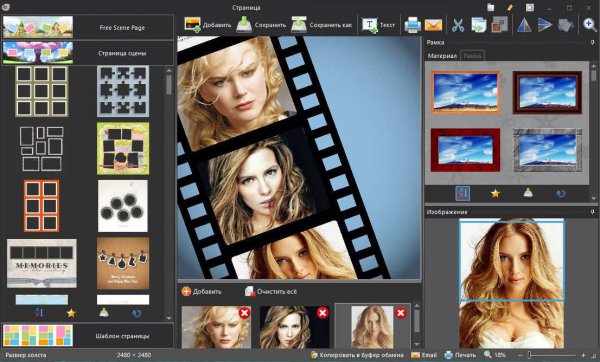
Task: Click Очистить всё button
Action: [x=271, y=291]
